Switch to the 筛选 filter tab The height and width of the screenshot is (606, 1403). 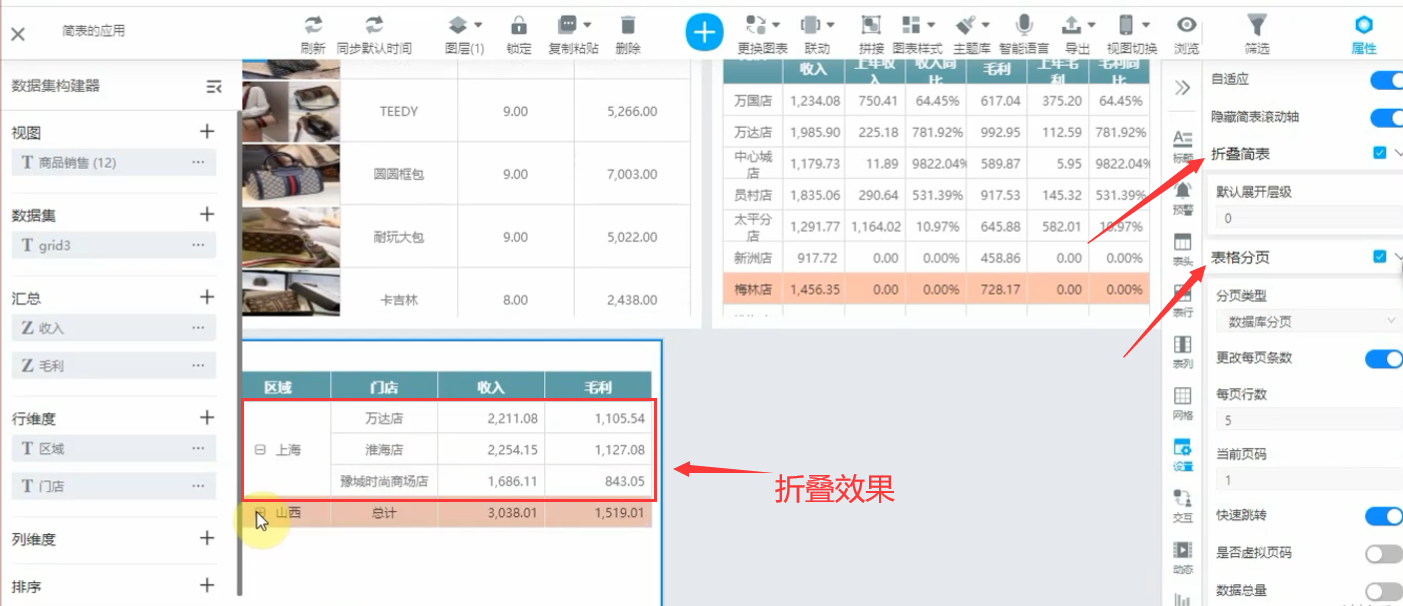coord(1257,33)
